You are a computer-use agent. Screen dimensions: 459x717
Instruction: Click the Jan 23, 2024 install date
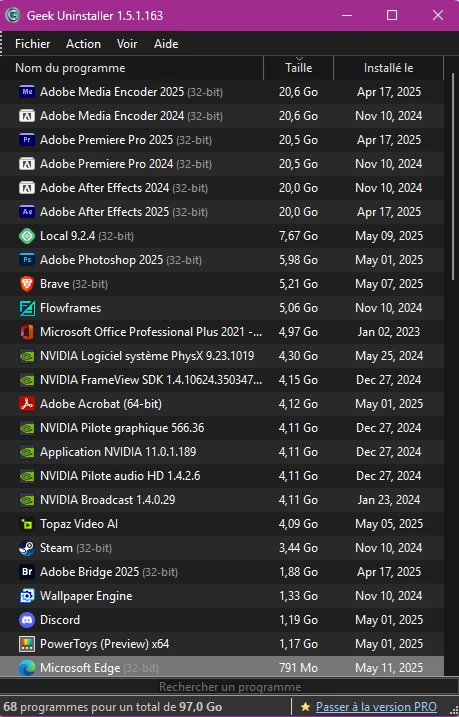(389, 500)
